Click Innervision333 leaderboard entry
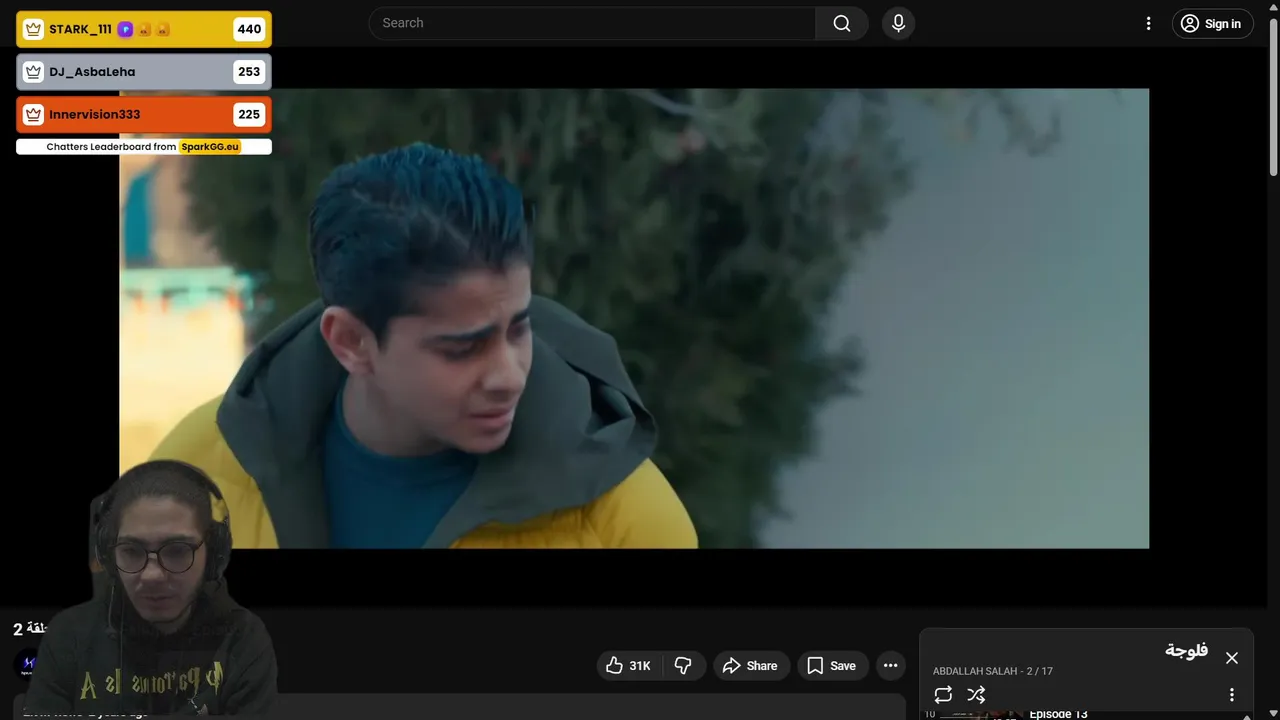 [144, 114]
